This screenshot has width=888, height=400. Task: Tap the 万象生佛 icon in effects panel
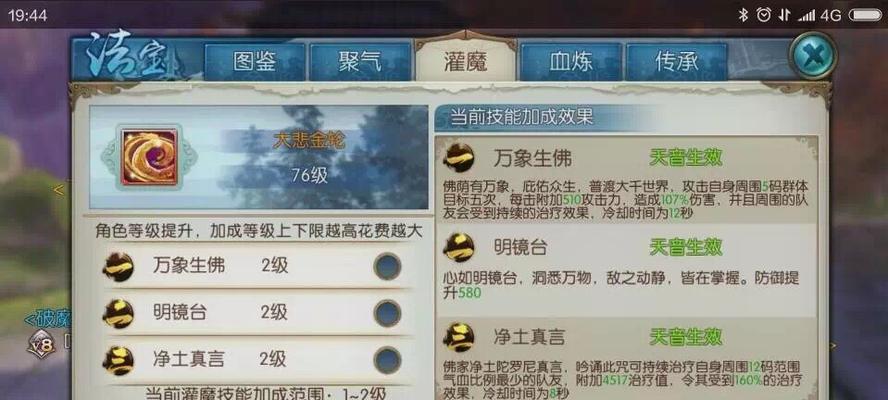point(459,158)
